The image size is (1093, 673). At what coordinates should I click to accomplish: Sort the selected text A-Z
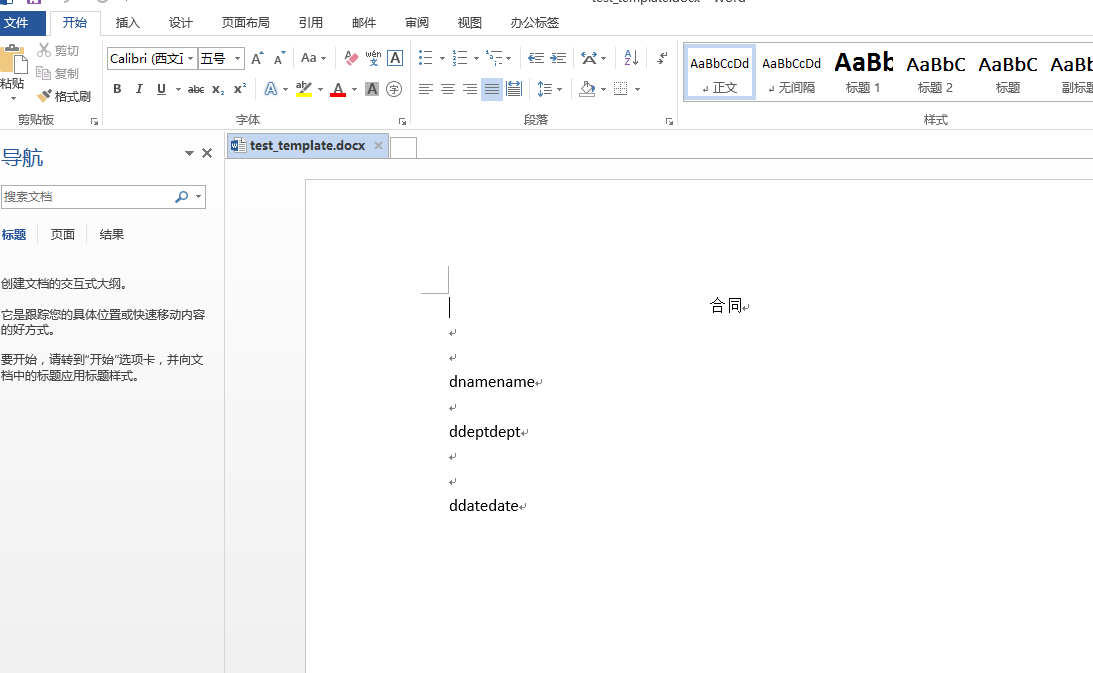[631, 58]
